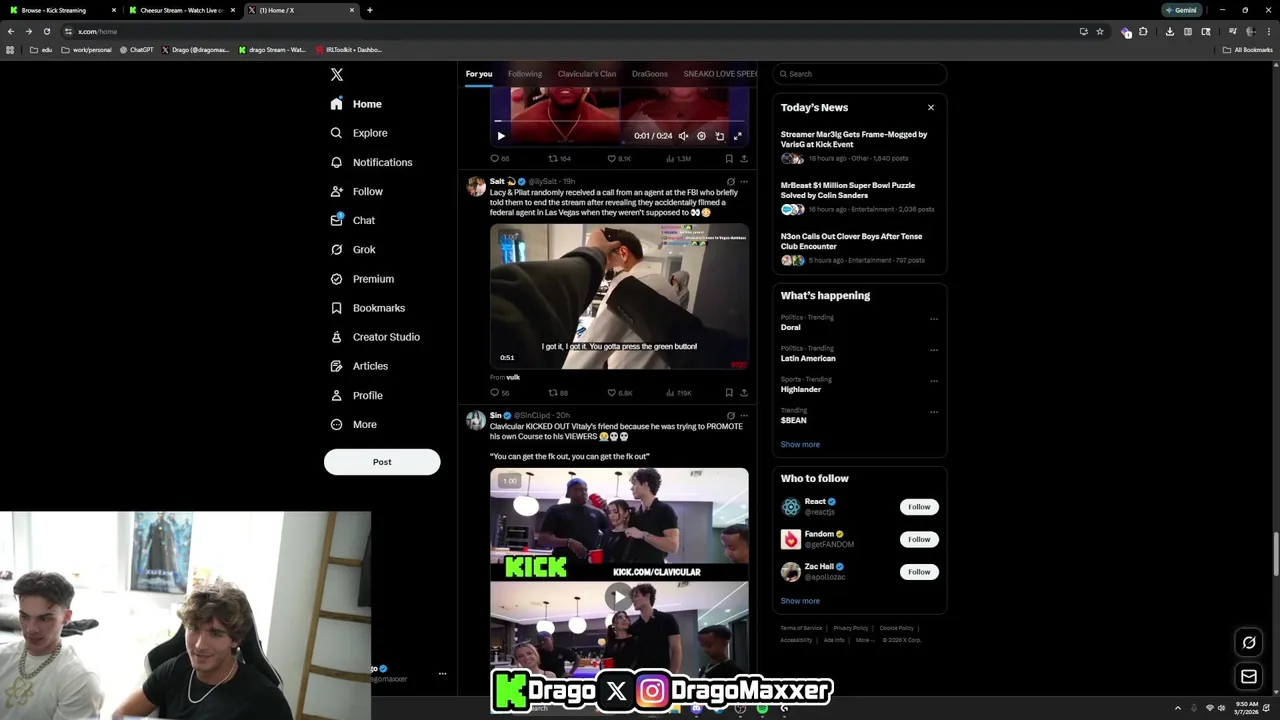Like the post with 8.1K likes

[x=619, y=158]
